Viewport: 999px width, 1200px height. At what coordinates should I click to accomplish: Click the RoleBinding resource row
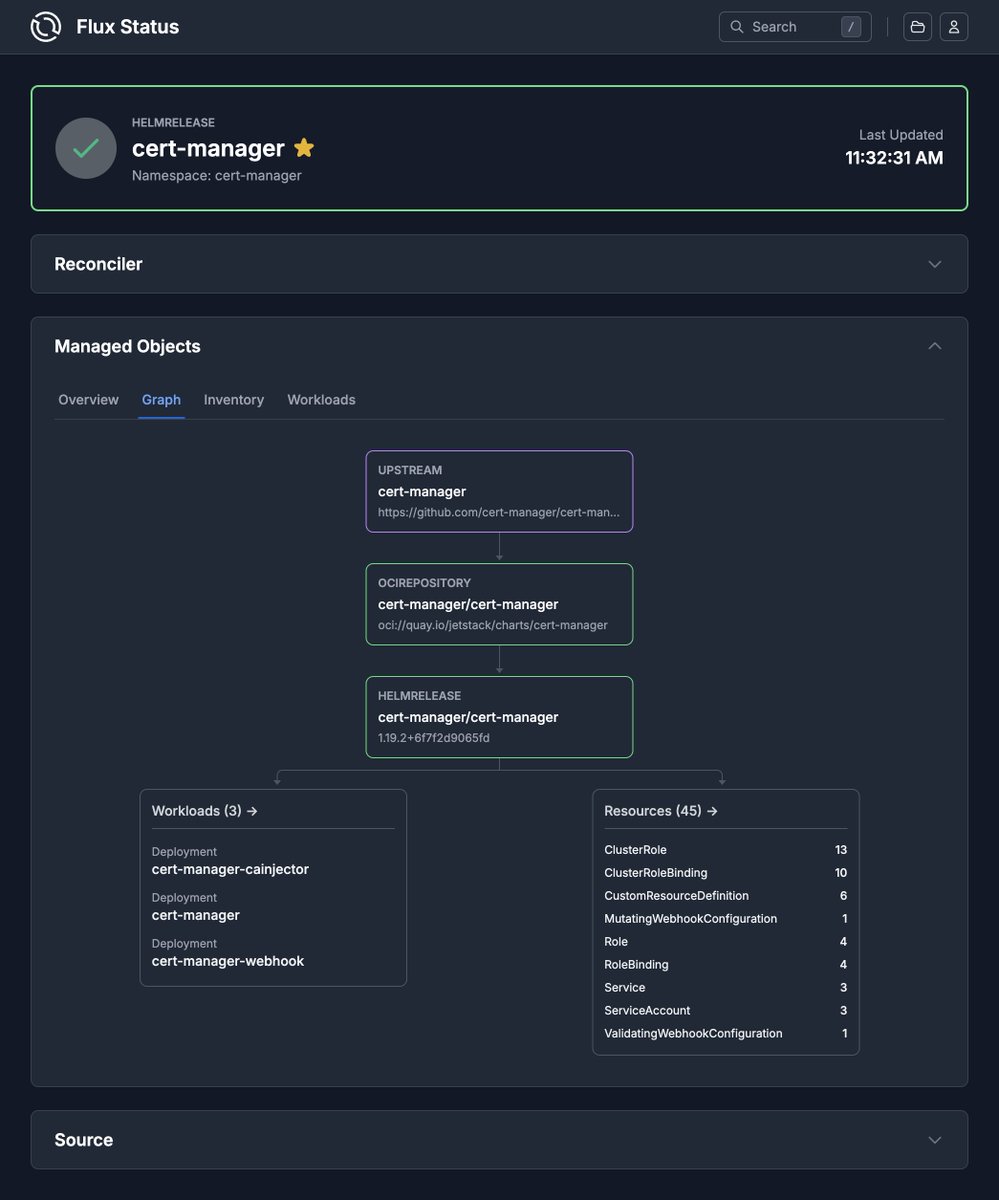point(726,965)
